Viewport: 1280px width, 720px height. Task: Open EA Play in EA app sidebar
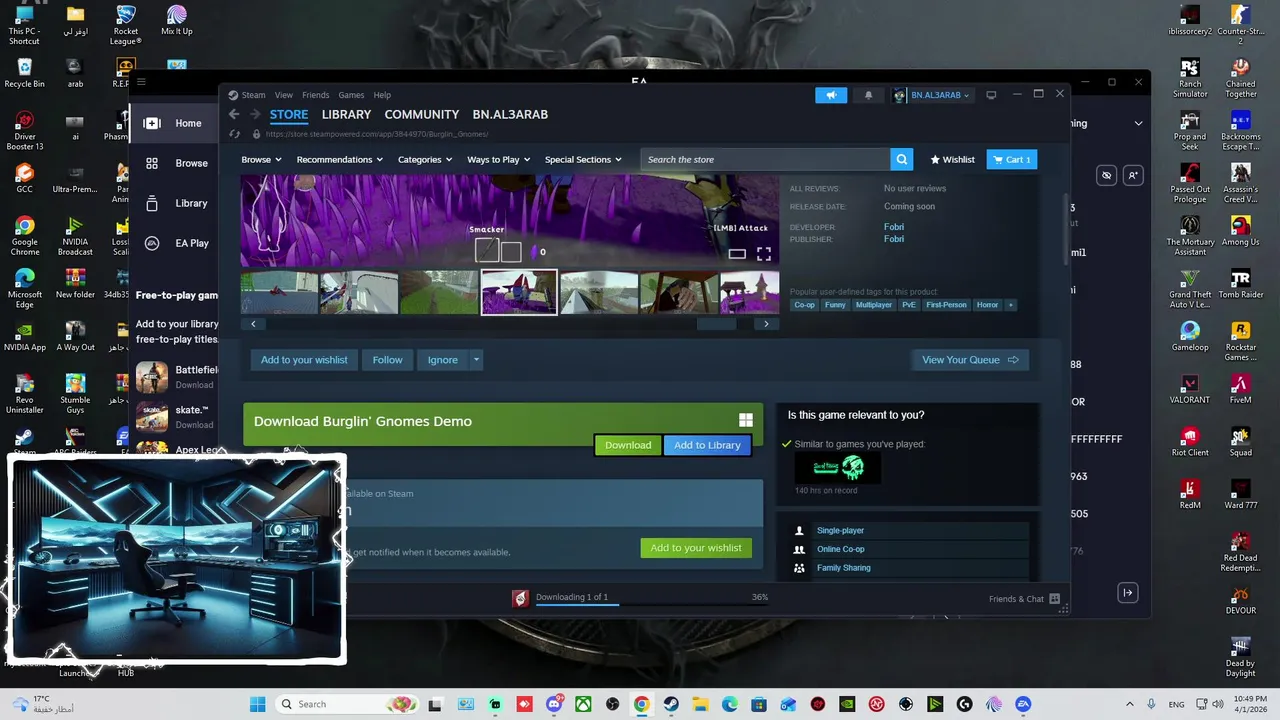[x=152, y=243]
